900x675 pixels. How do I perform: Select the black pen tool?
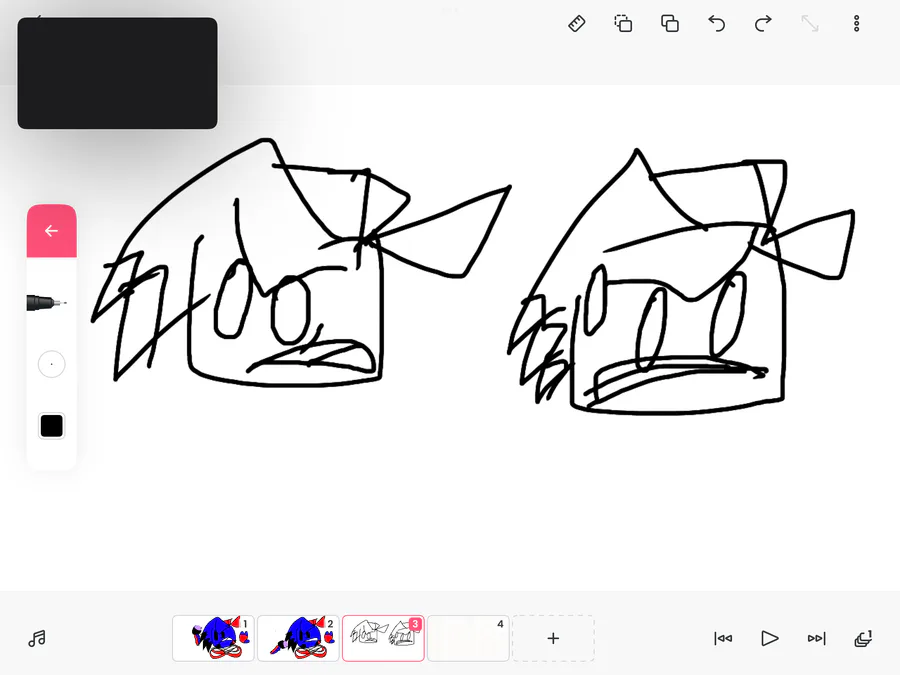coord(46,302)
